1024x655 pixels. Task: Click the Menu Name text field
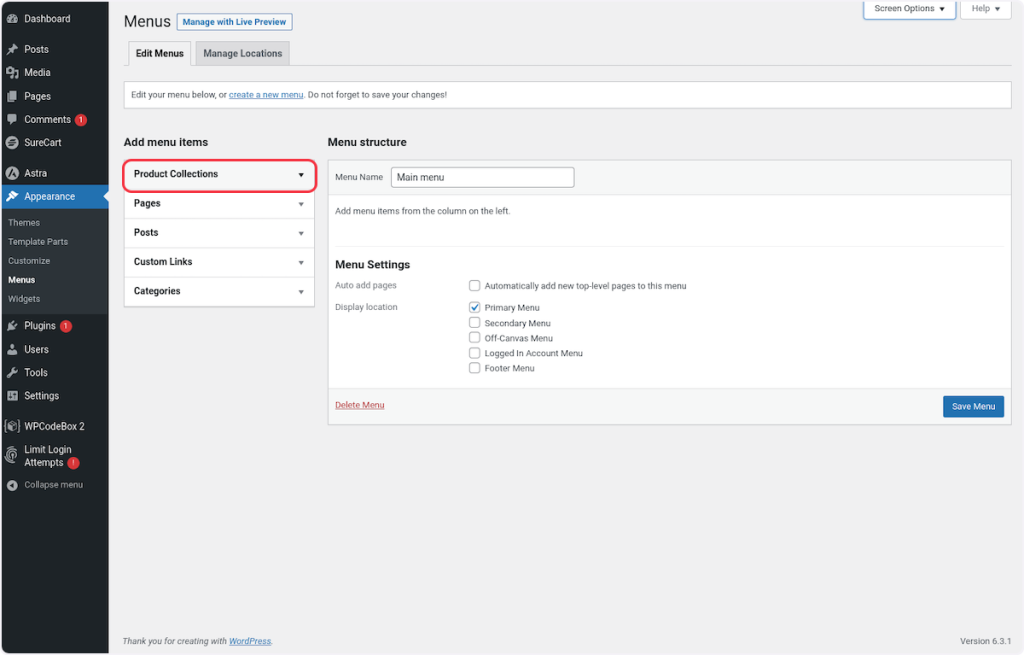(x=482, y=177)
